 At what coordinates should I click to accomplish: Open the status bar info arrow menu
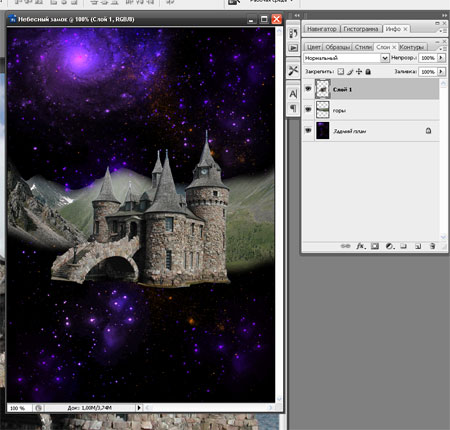coord(139,408)
